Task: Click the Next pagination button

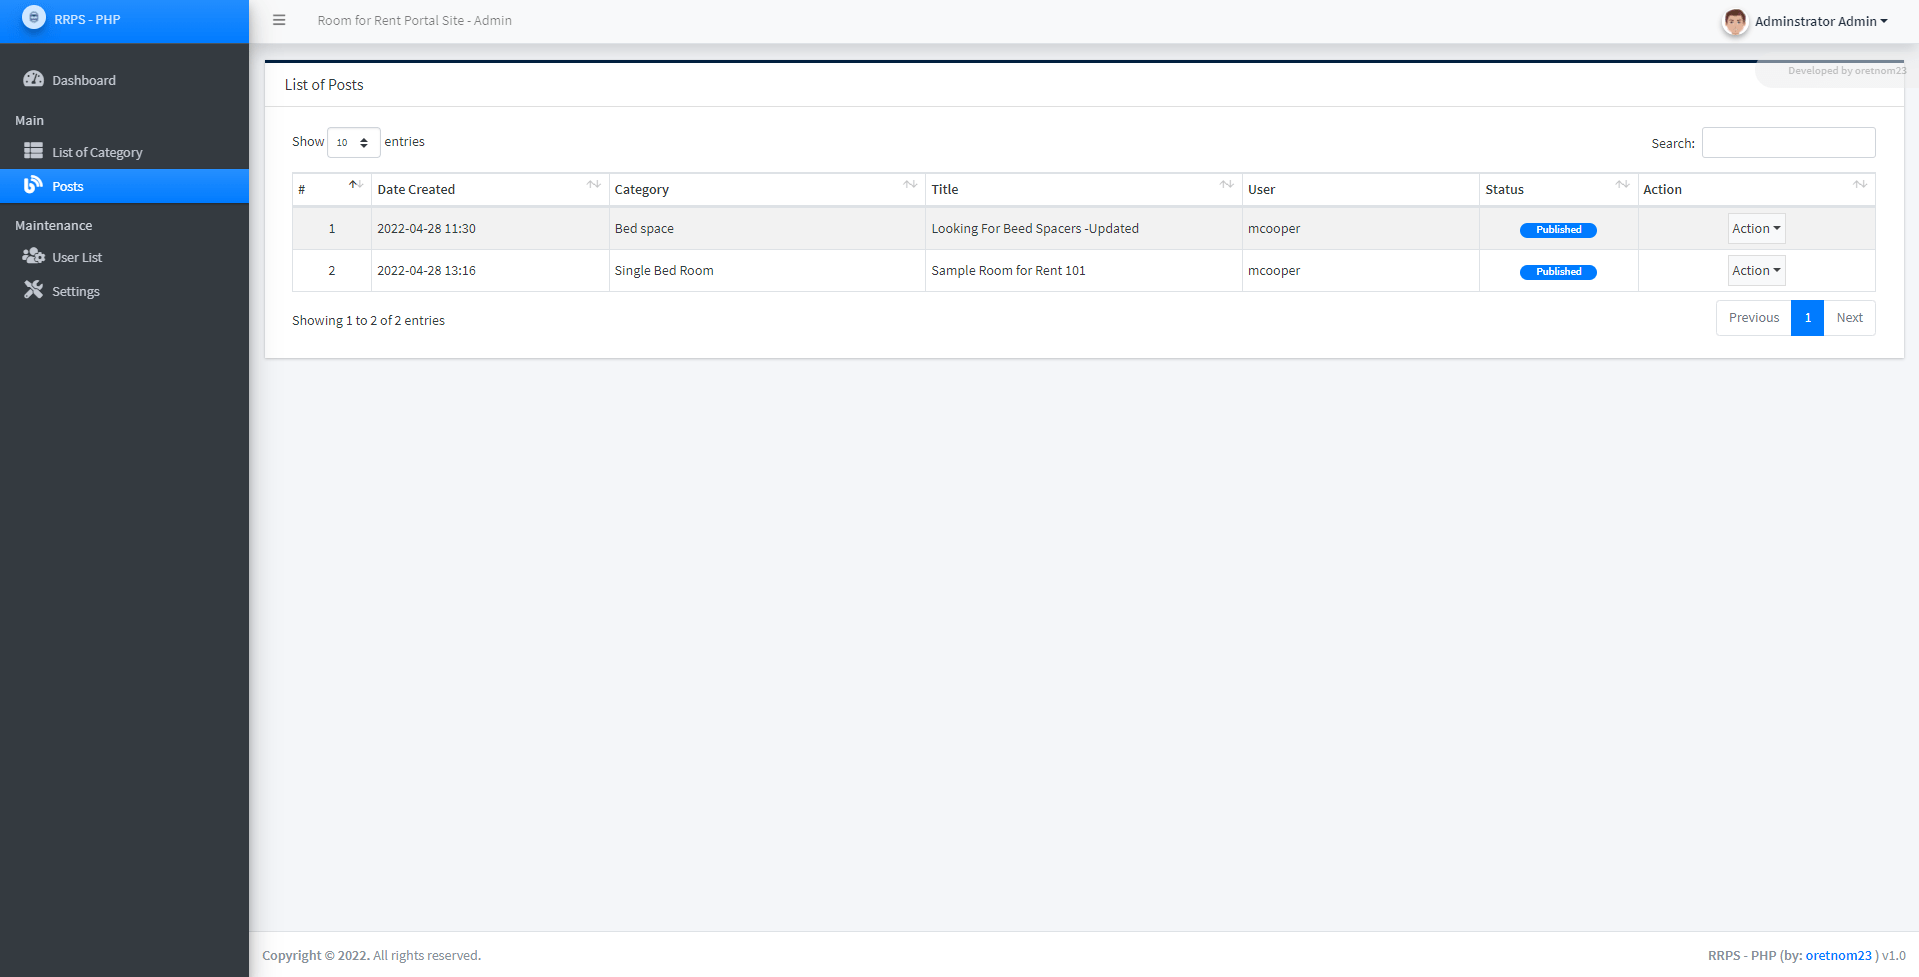Action: coord(1848,317)
